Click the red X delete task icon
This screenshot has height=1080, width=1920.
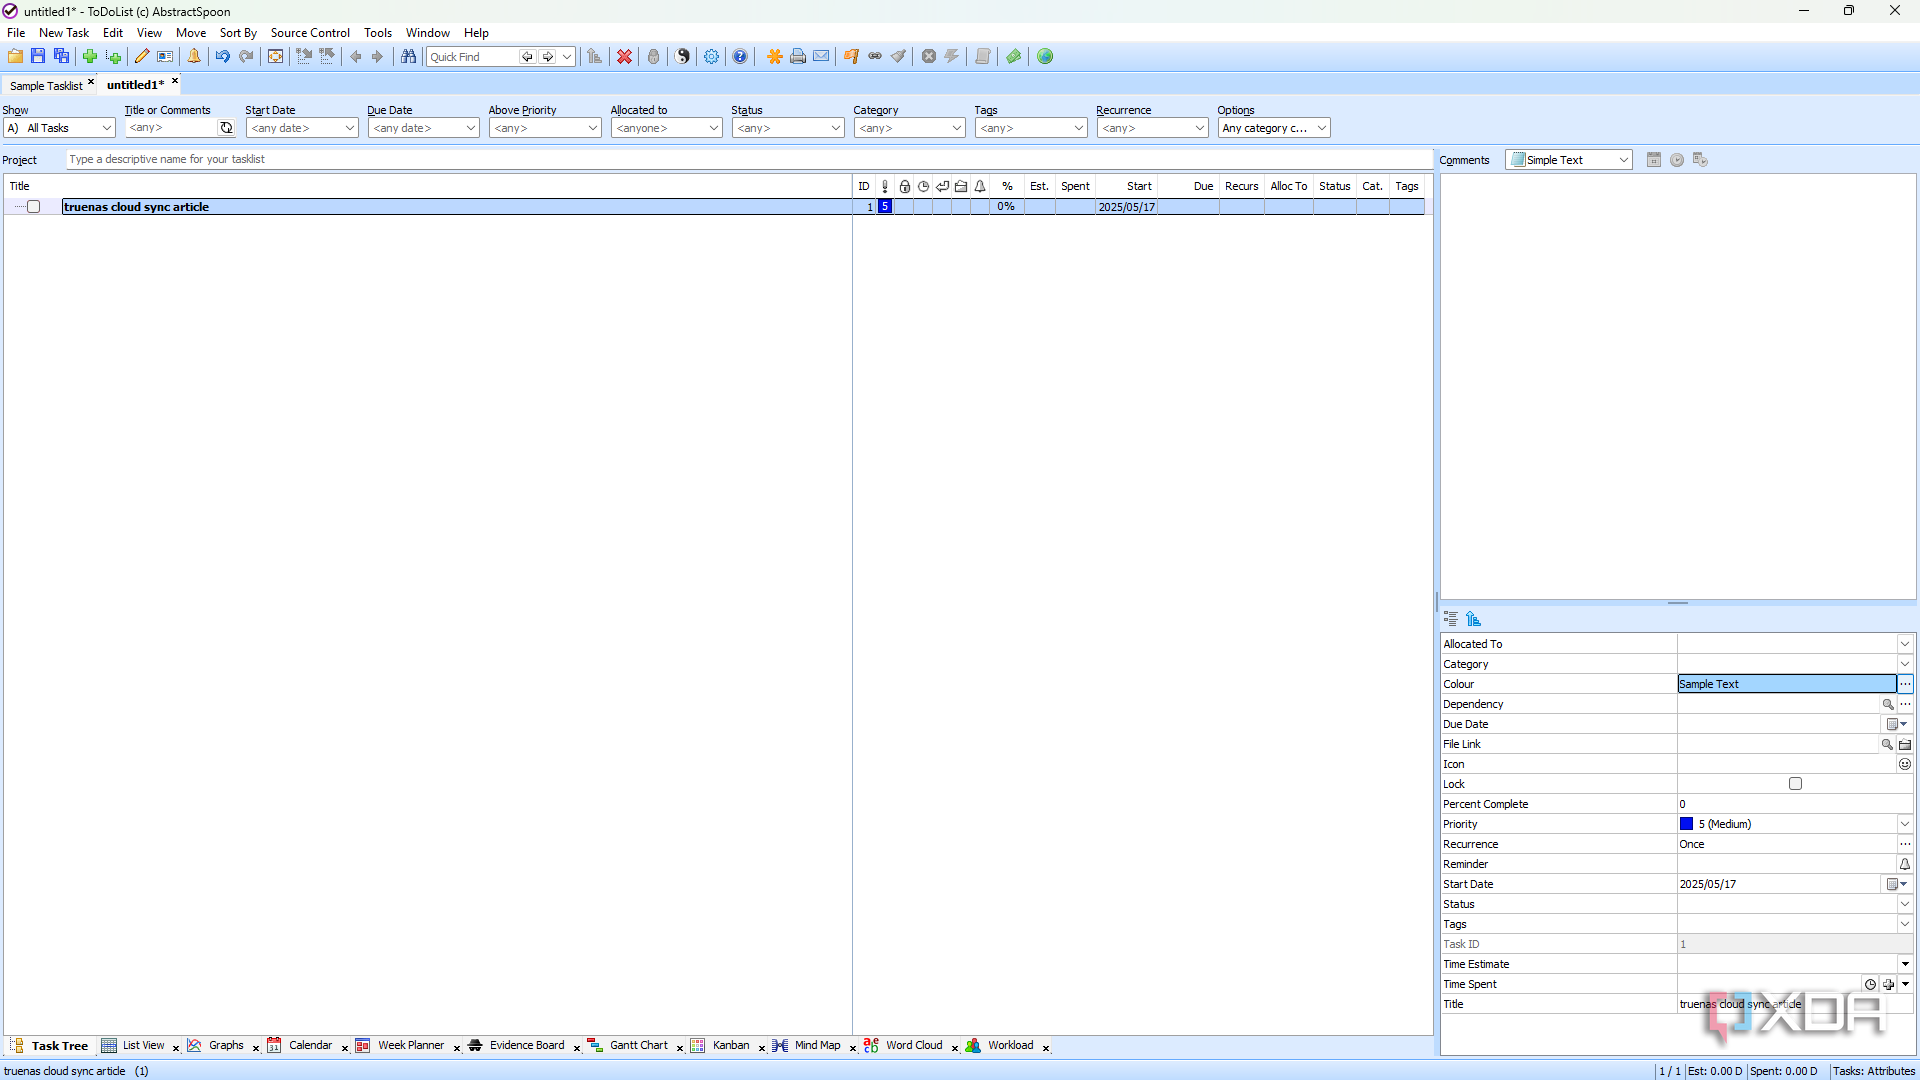[624, 57]
